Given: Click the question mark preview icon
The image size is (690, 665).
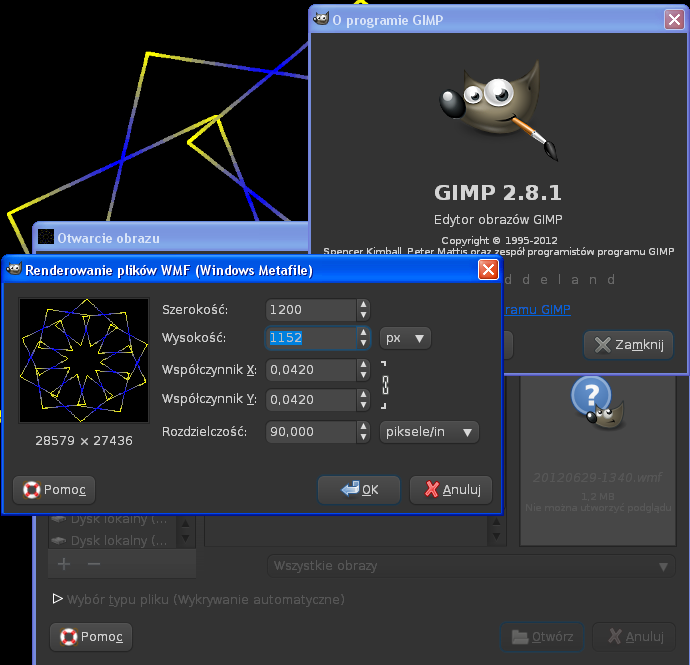Looking at the screenshot, I should 598,404.
